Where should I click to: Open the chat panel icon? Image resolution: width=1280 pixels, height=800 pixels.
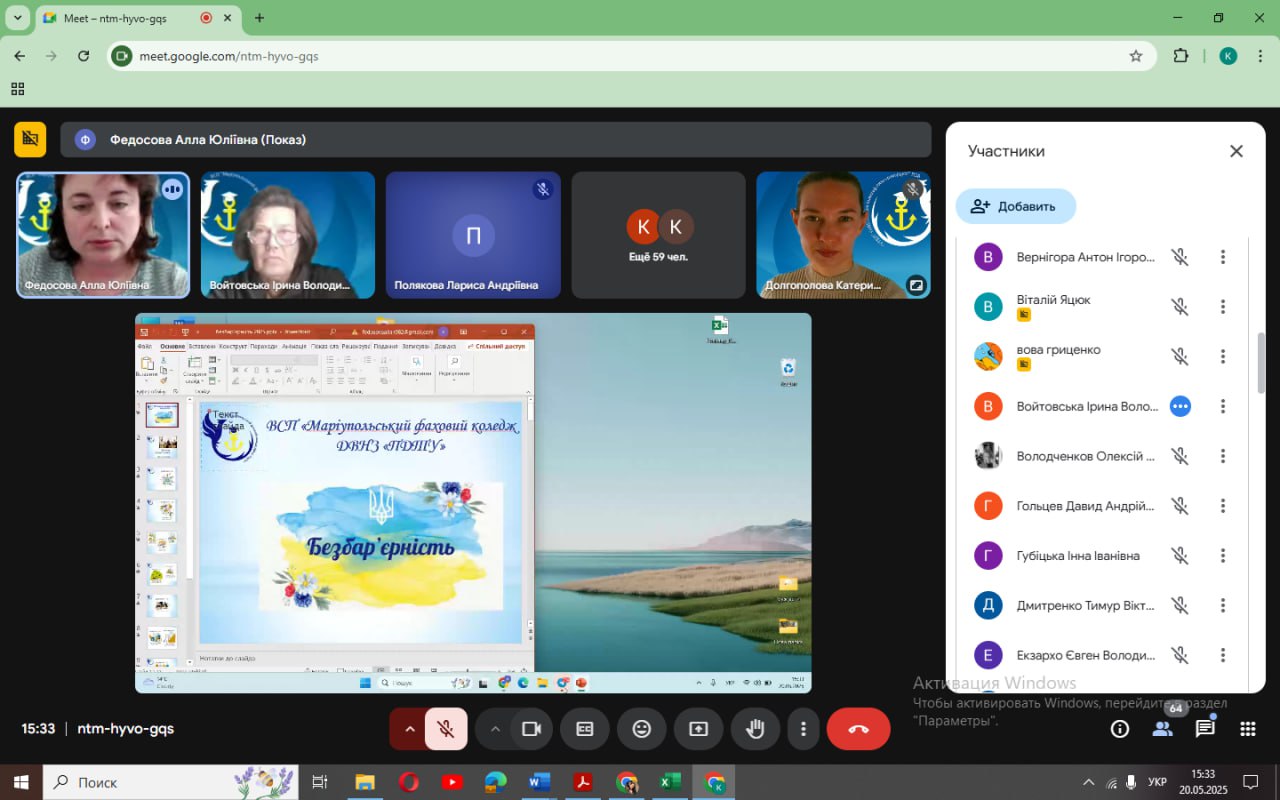point(1205,729)
